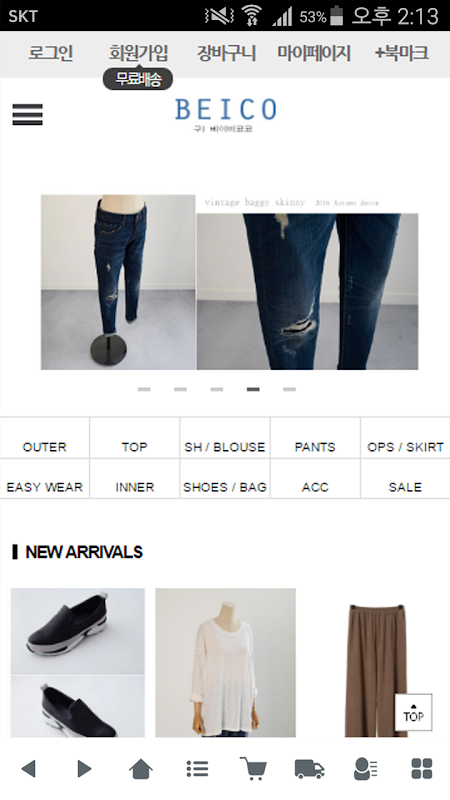Screen dimensions: 450x800
Task: Open the category list icon
Action: pyautogui.click(x=197, y=768)
